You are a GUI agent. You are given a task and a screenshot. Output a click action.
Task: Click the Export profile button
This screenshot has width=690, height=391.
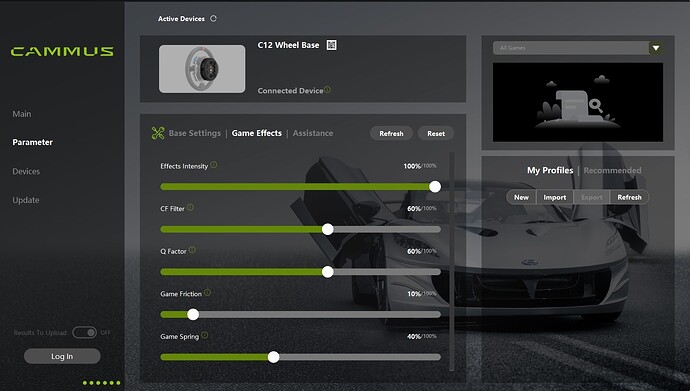(x=591, y=197)
